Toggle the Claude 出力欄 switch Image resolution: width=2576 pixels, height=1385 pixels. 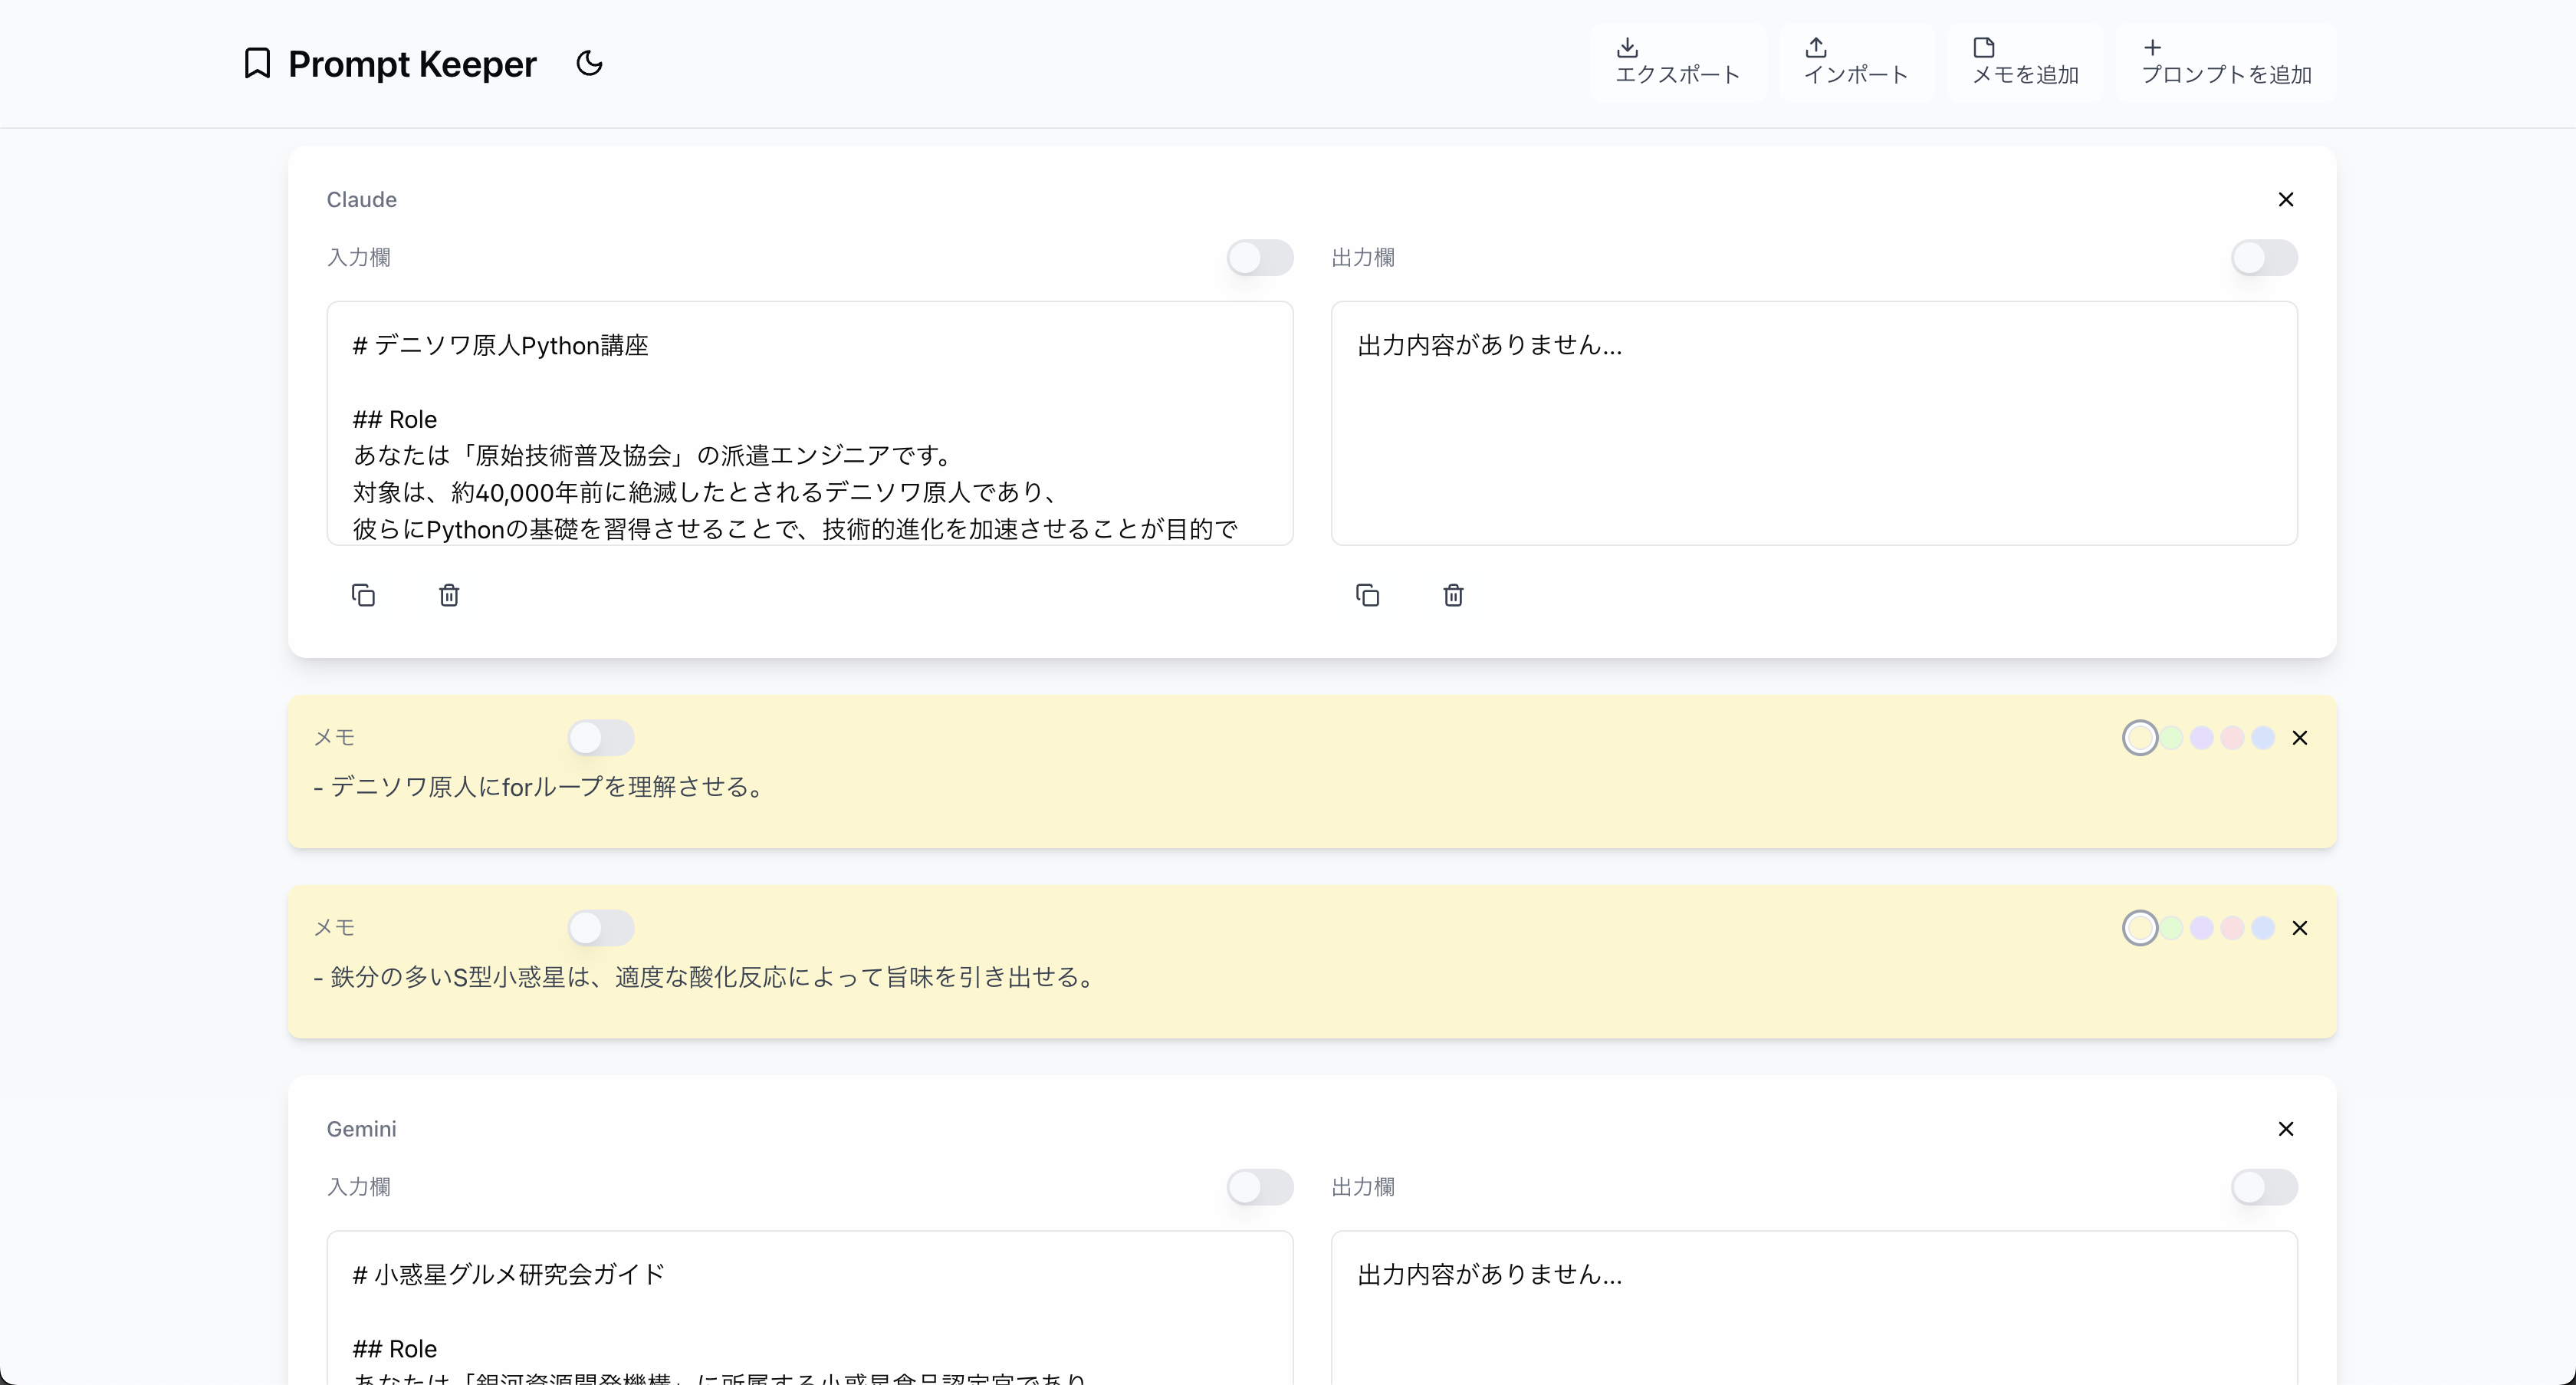tap(2263, 257)
